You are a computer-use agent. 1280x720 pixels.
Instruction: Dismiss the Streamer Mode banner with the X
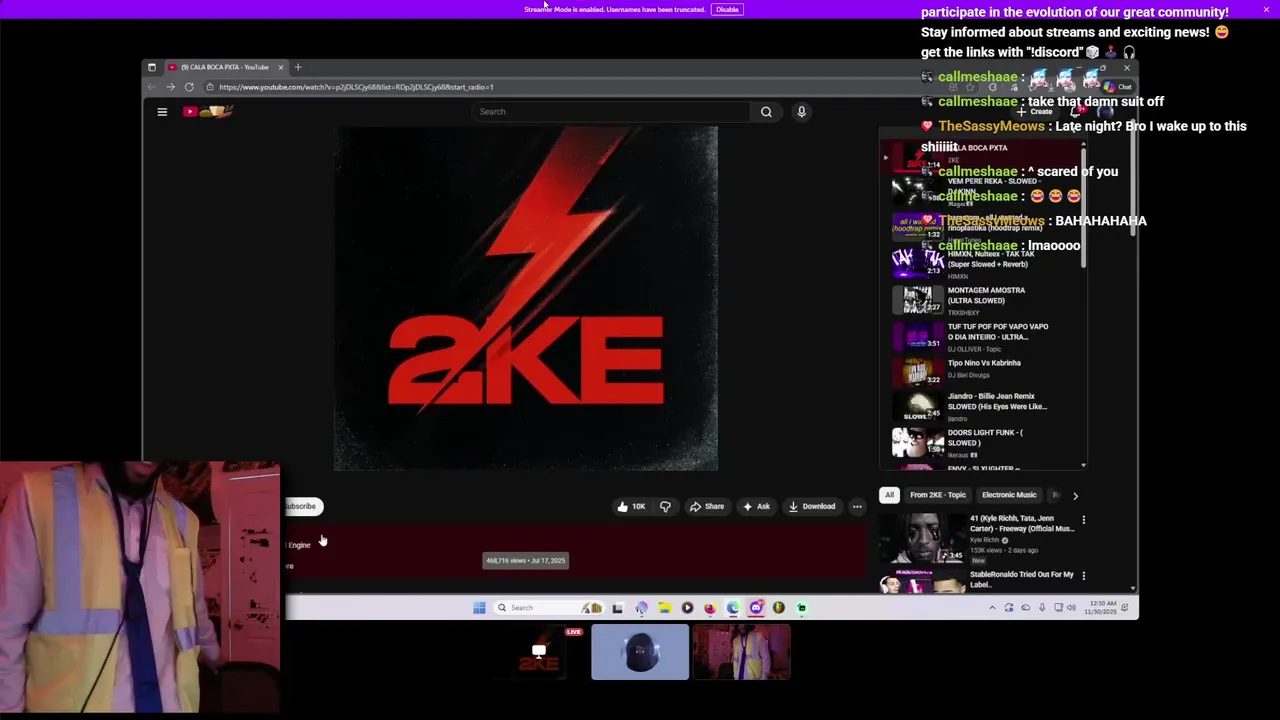click(1266, 9)
